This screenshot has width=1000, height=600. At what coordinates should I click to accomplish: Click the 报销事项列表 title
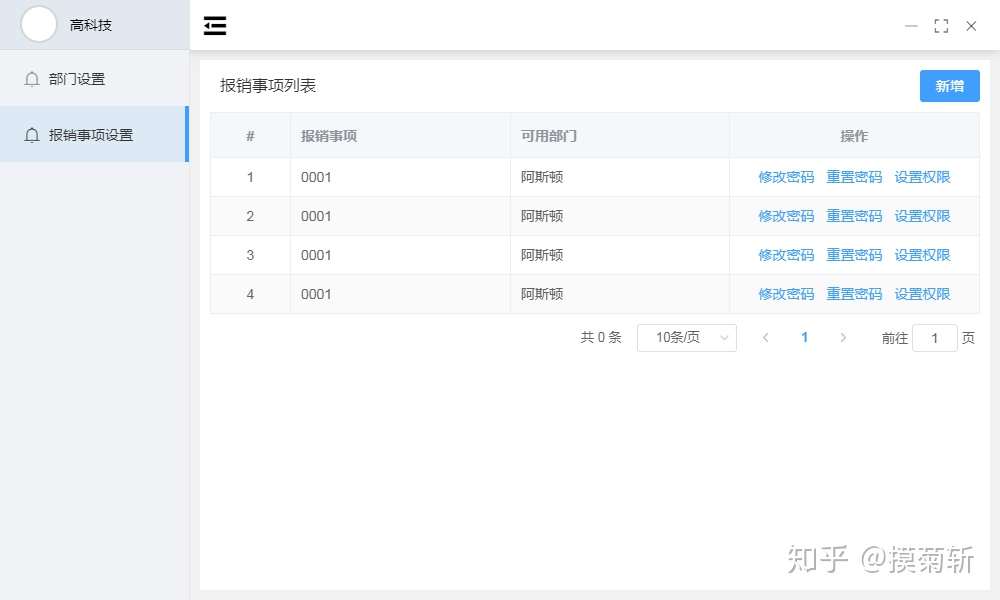pos(268,85)
